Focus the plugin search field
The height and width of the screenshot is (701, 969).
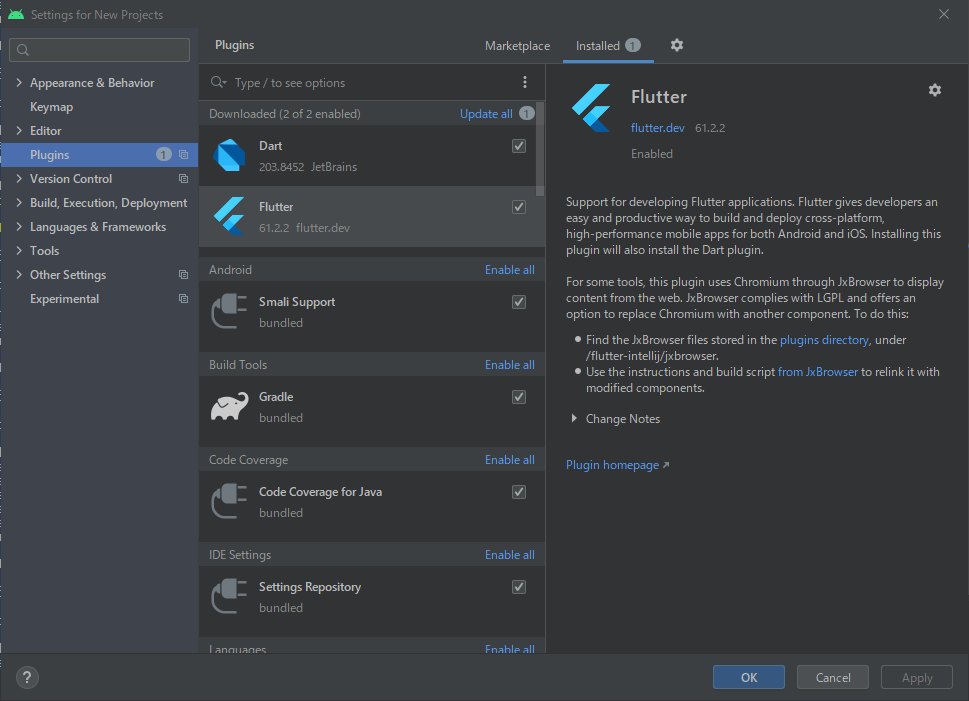371,82
